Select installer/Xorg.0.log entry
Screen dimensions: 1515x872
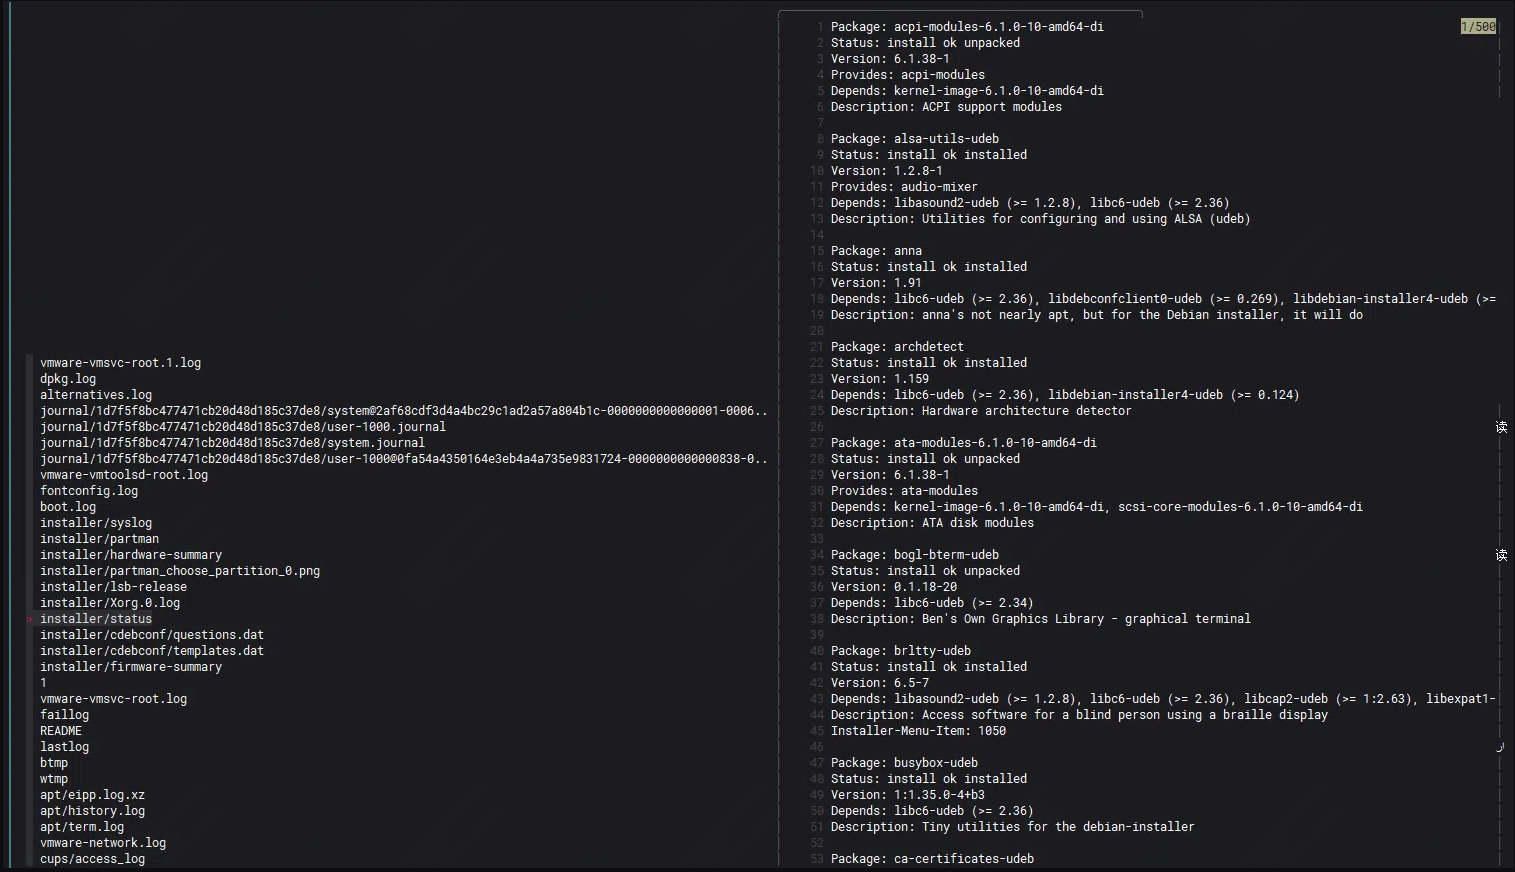(x=110, y=603)
